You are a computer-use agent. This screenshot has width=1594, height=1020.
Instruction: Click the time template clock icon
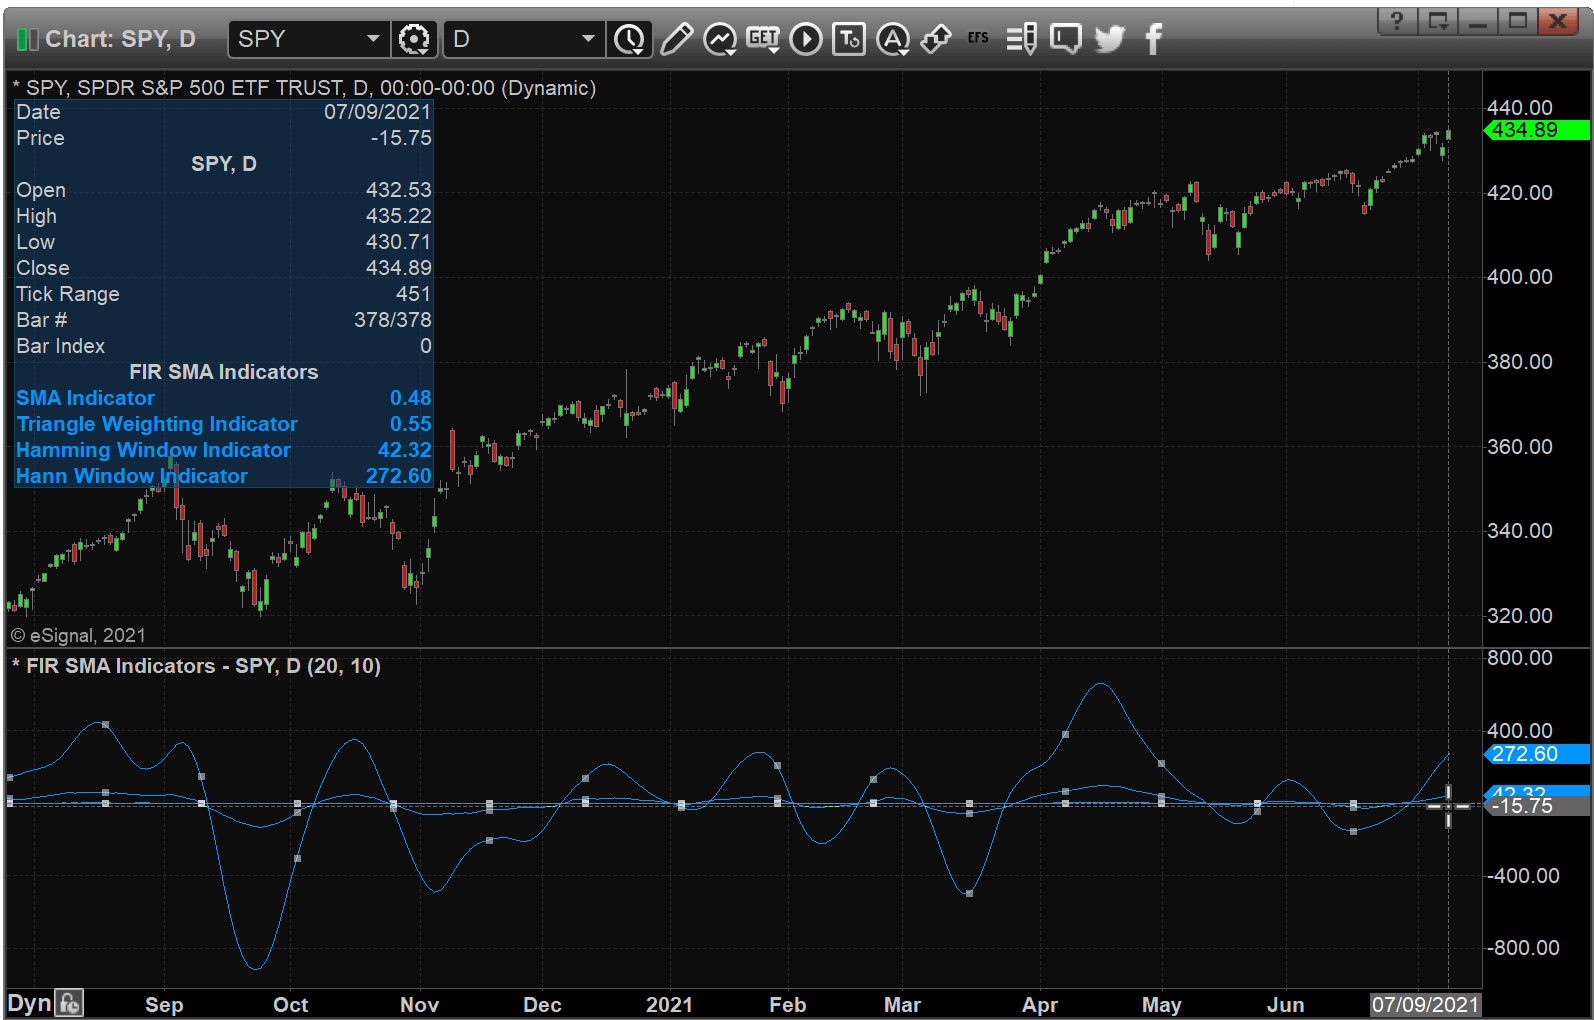[629, 39]
